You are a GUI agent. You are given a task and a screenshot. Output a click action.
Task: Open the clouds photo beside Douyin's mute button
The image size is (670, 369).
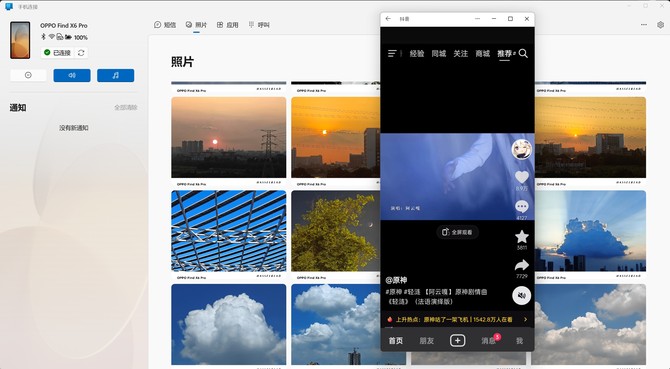coord(590,324)
